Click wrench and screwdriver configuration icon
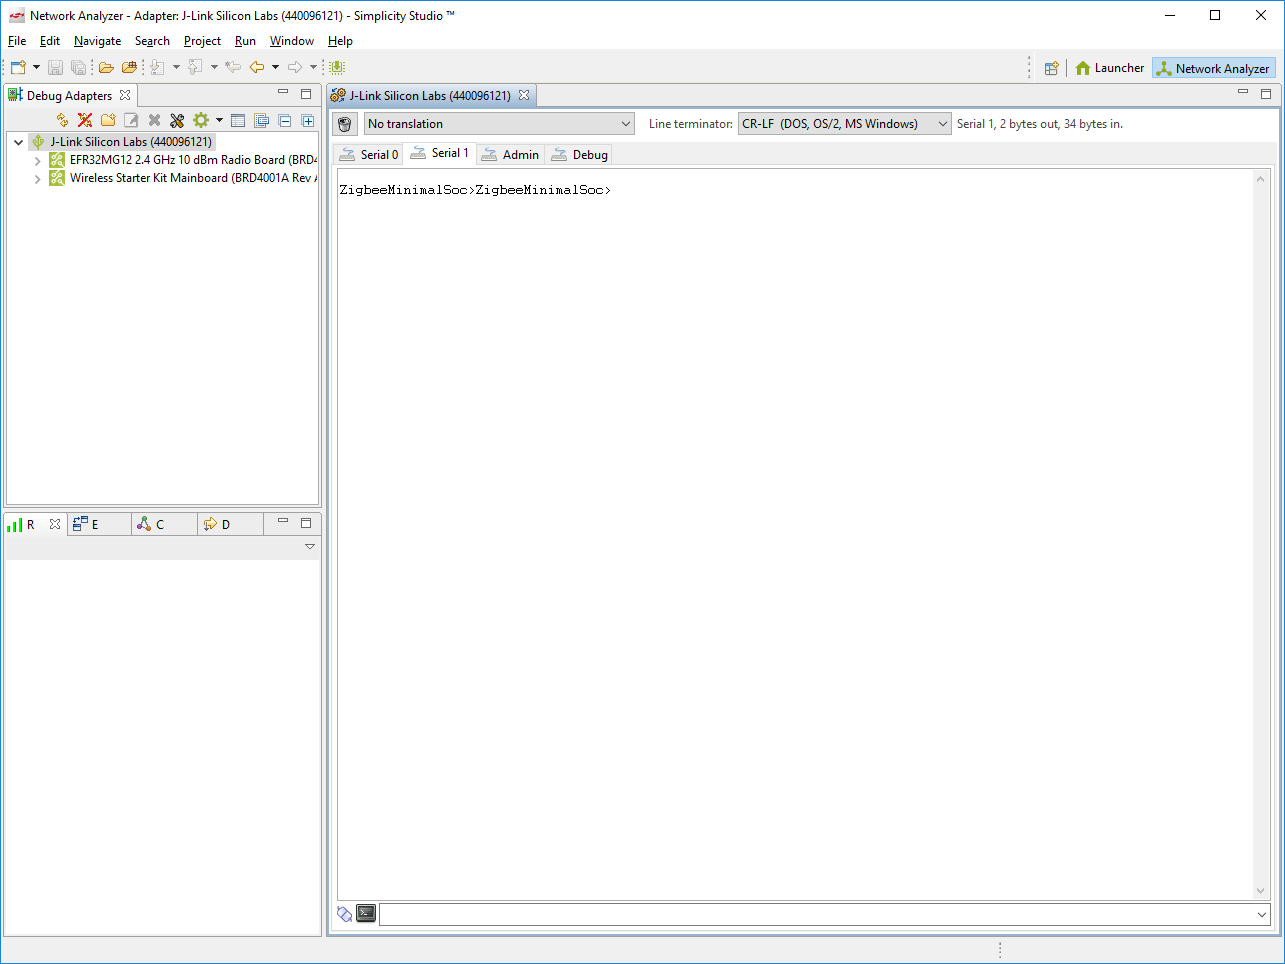Screen dimensions: 1285x964 [177, 120]
